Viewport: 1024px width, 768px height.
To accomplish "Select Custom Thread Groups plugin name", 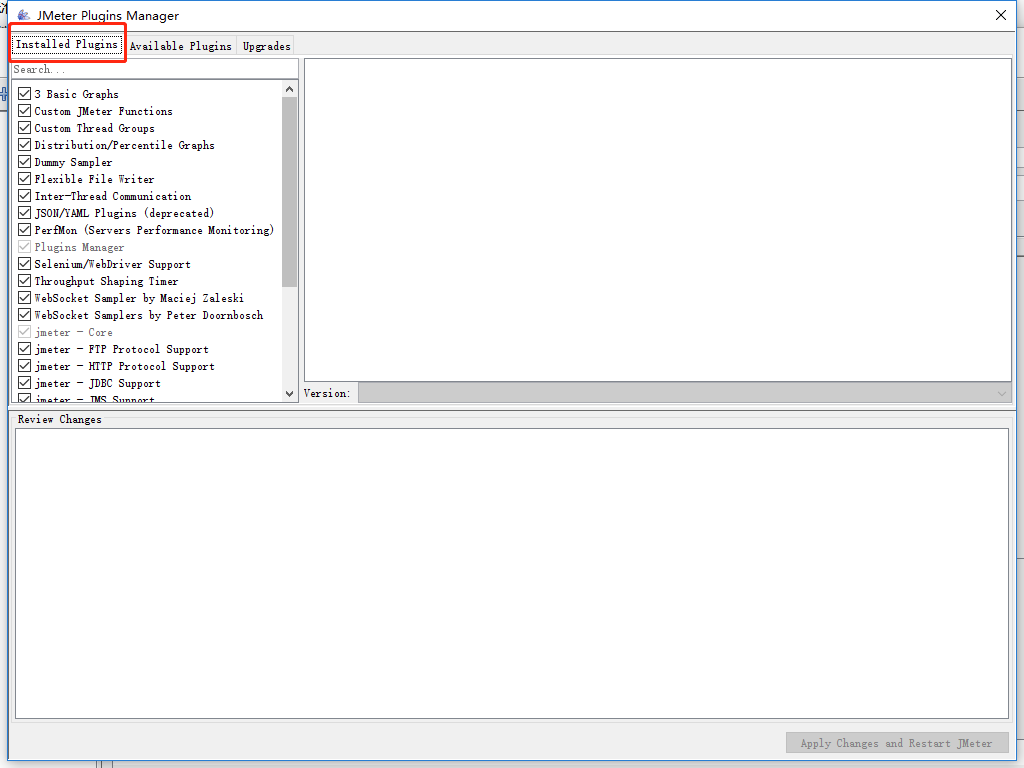I will [94, 128].
